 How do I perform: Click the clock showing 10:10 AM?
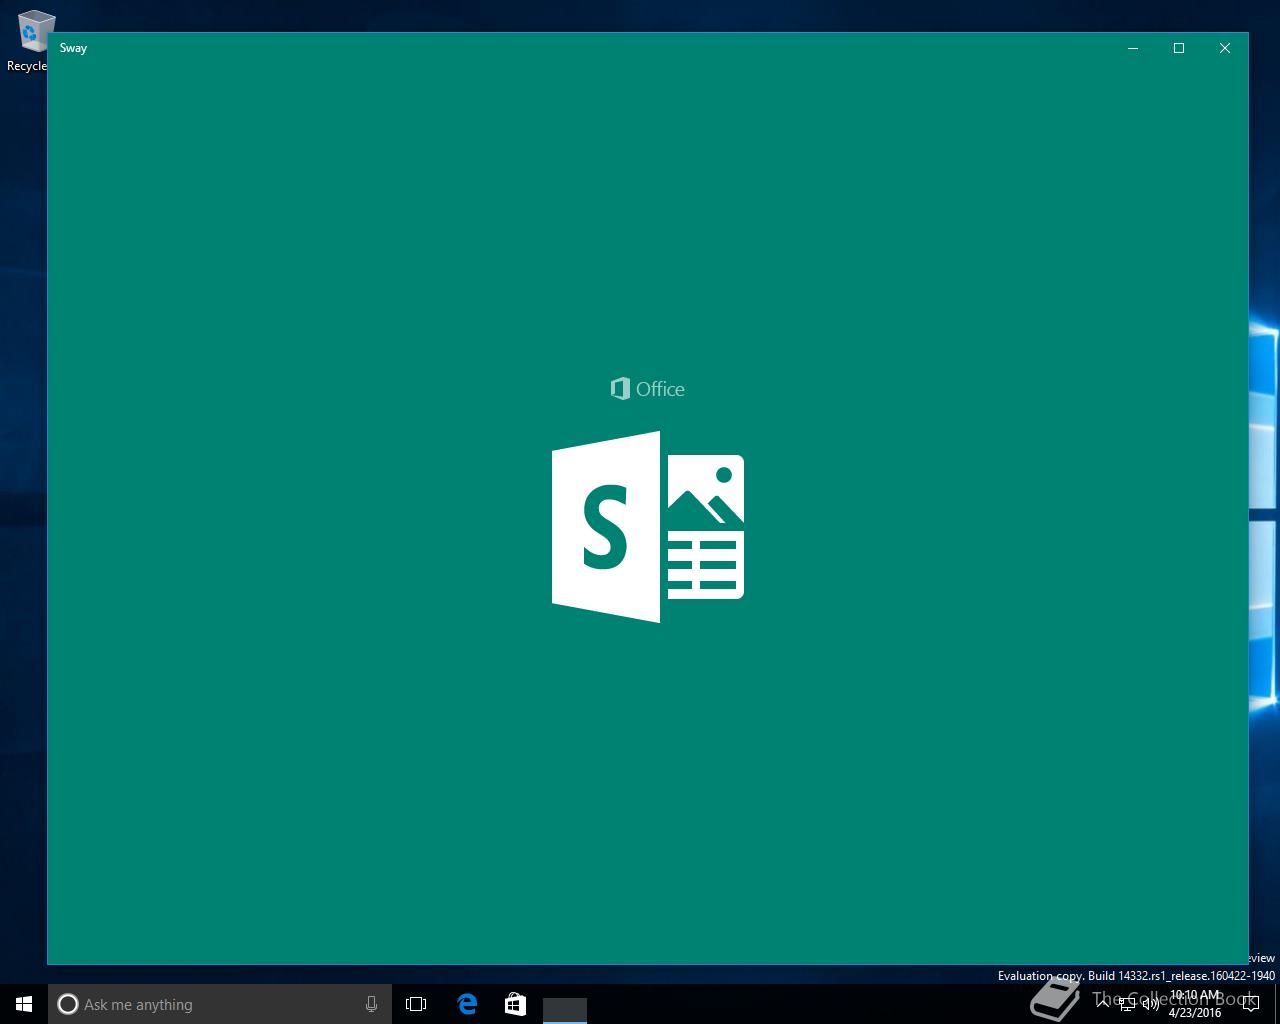1195,1004
